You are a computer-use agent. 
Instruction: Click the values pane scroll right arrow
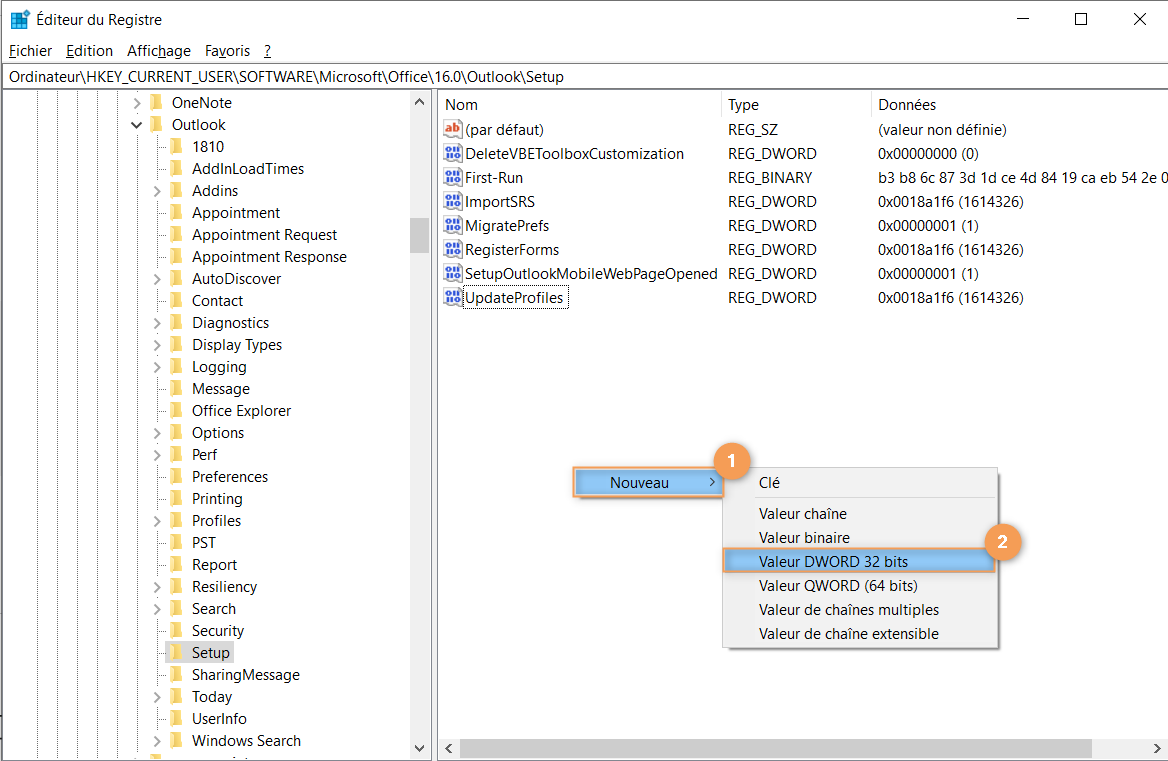[x=1157, y=748]
